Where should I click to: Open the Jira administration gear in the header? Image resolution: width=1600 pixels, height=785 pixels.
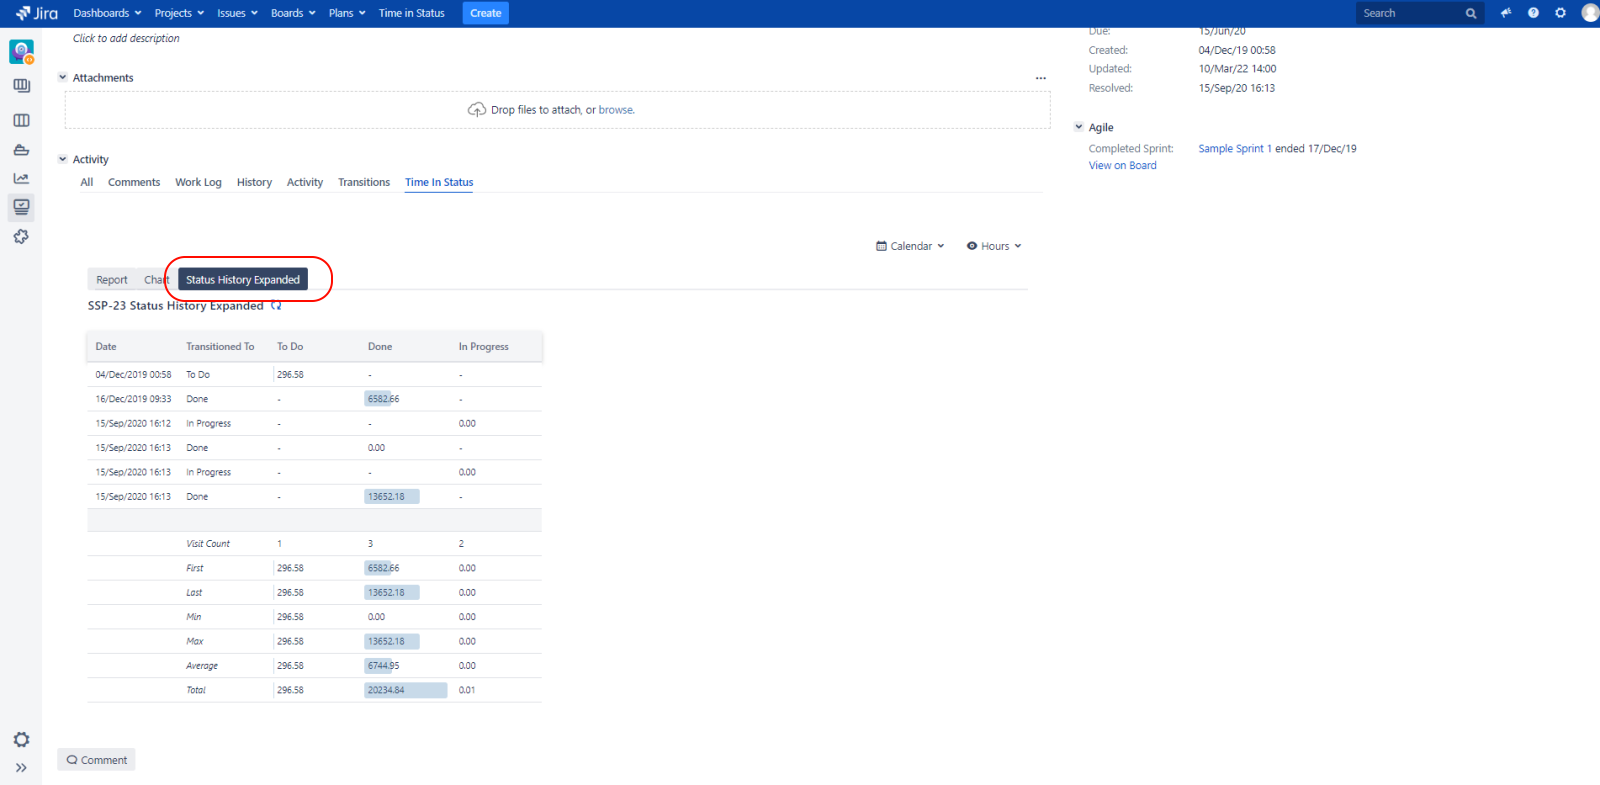coord(1560,13)
